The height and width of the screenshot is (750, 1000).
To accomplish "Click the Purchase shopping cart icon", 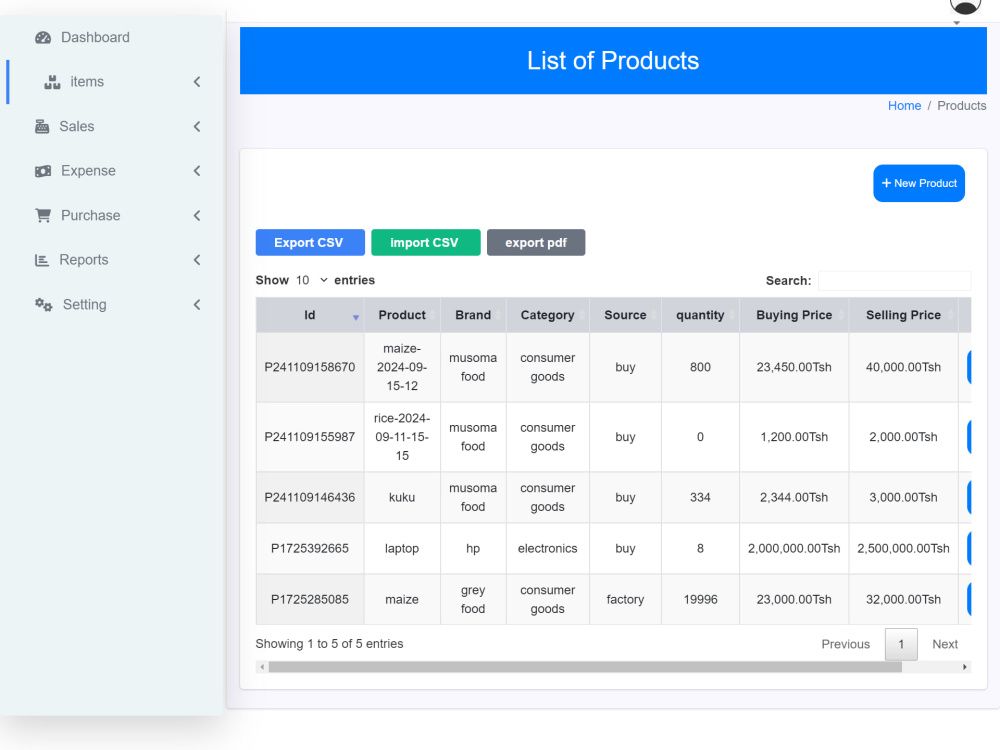I will point(43,216).
